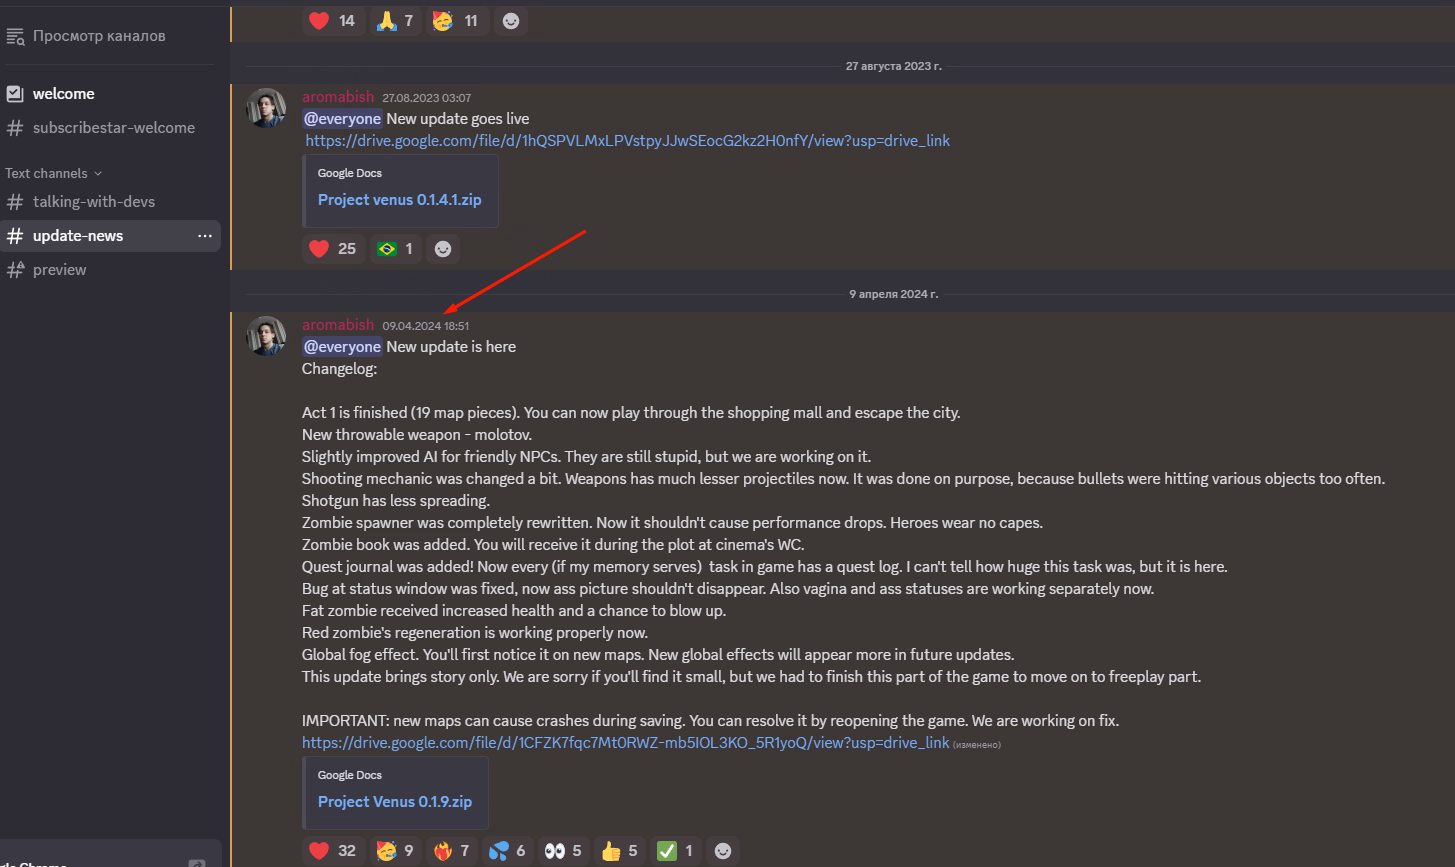Viewport: 1455px width, 867px height.
Task: Click @everyone mention in 'New update is here'
Action: (343, 347)
